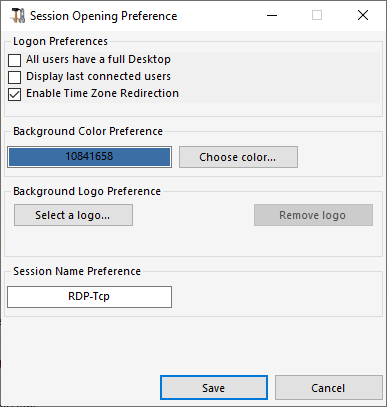The height and width of the screenshot is (407, 387).
Task: Close the Session Opening Preference dialog
Action: point(363,15)
